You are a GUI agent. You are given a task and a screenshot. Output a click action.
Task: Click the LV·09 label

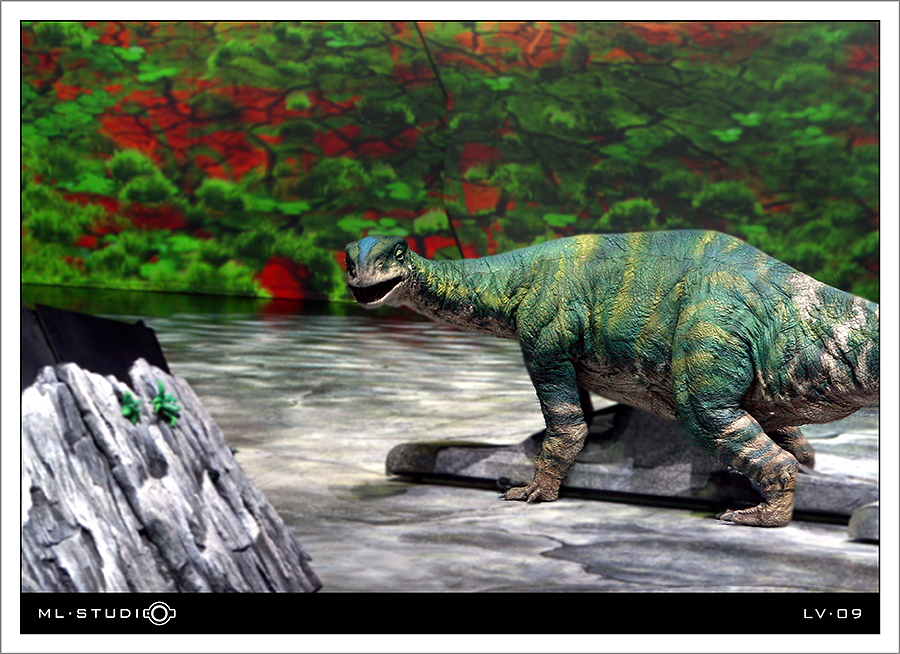tap(832, 613)
